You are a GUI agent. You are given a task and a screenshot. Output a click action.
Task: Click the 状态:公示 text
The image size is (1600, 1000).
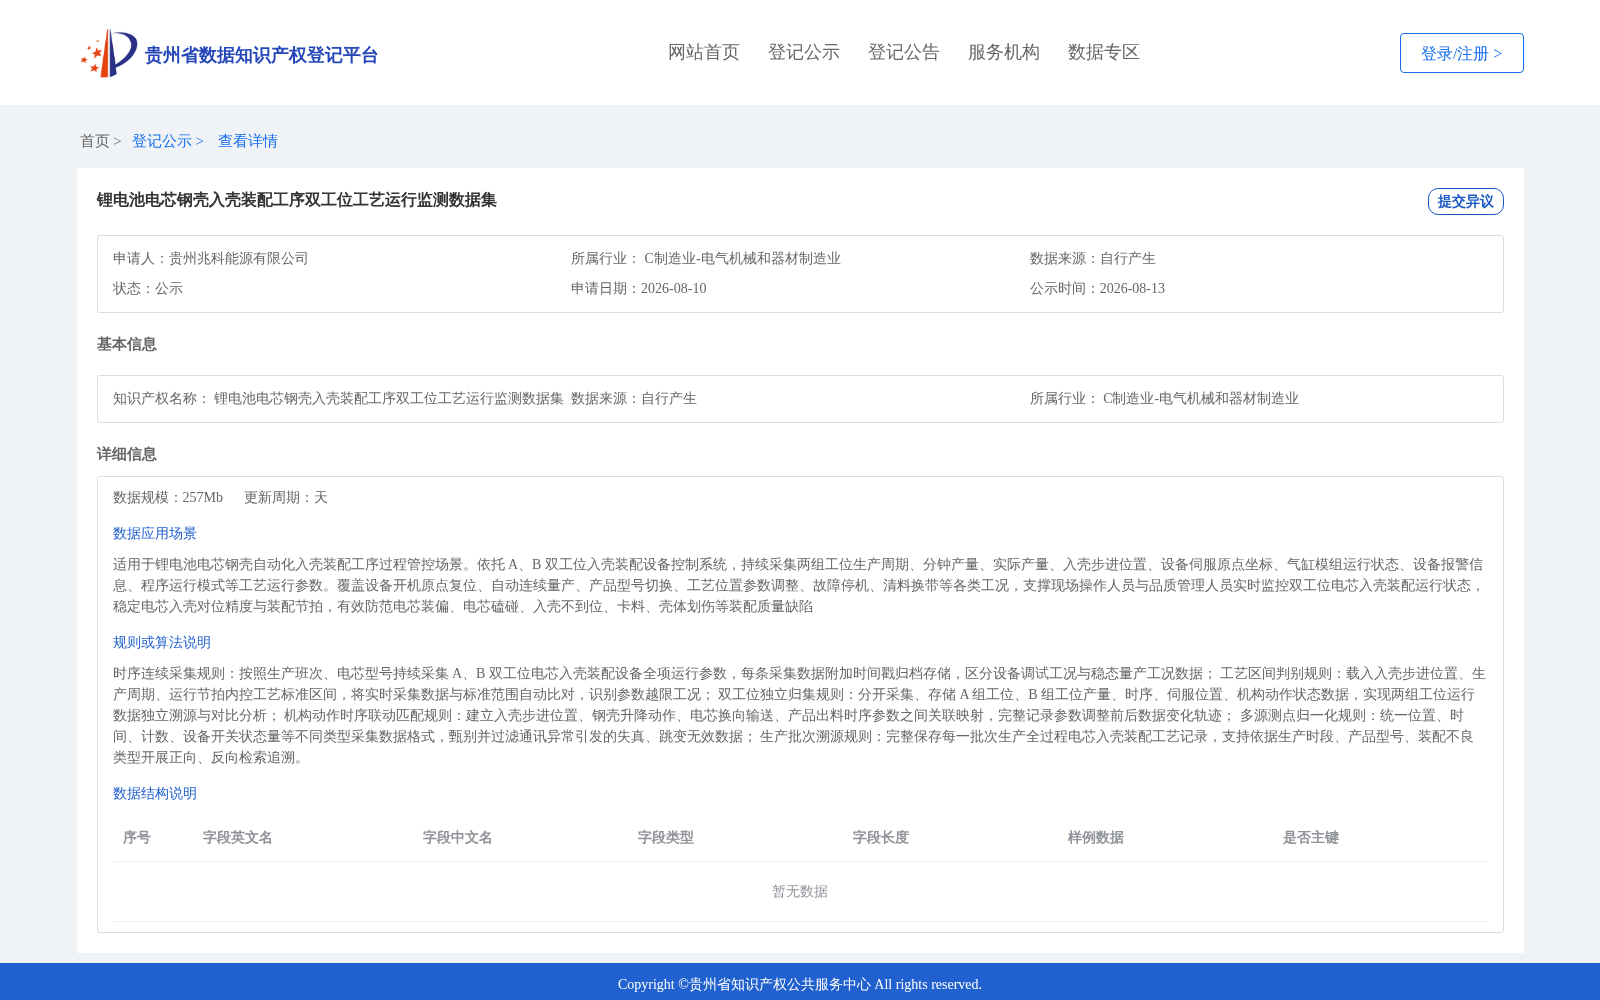[148, 288]
